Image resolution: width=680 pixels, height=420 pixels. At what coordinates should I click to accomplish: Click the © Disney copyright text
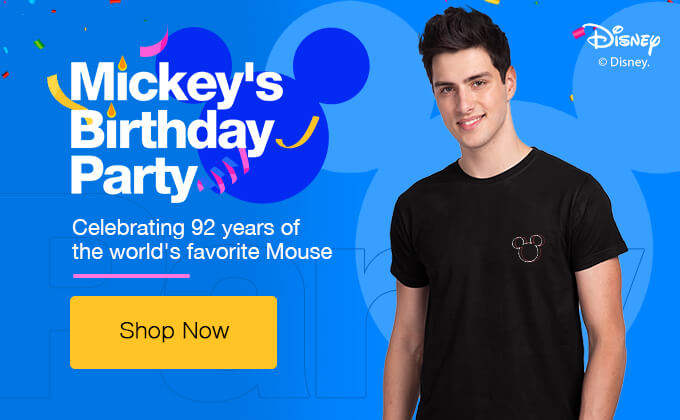[624, 62]
